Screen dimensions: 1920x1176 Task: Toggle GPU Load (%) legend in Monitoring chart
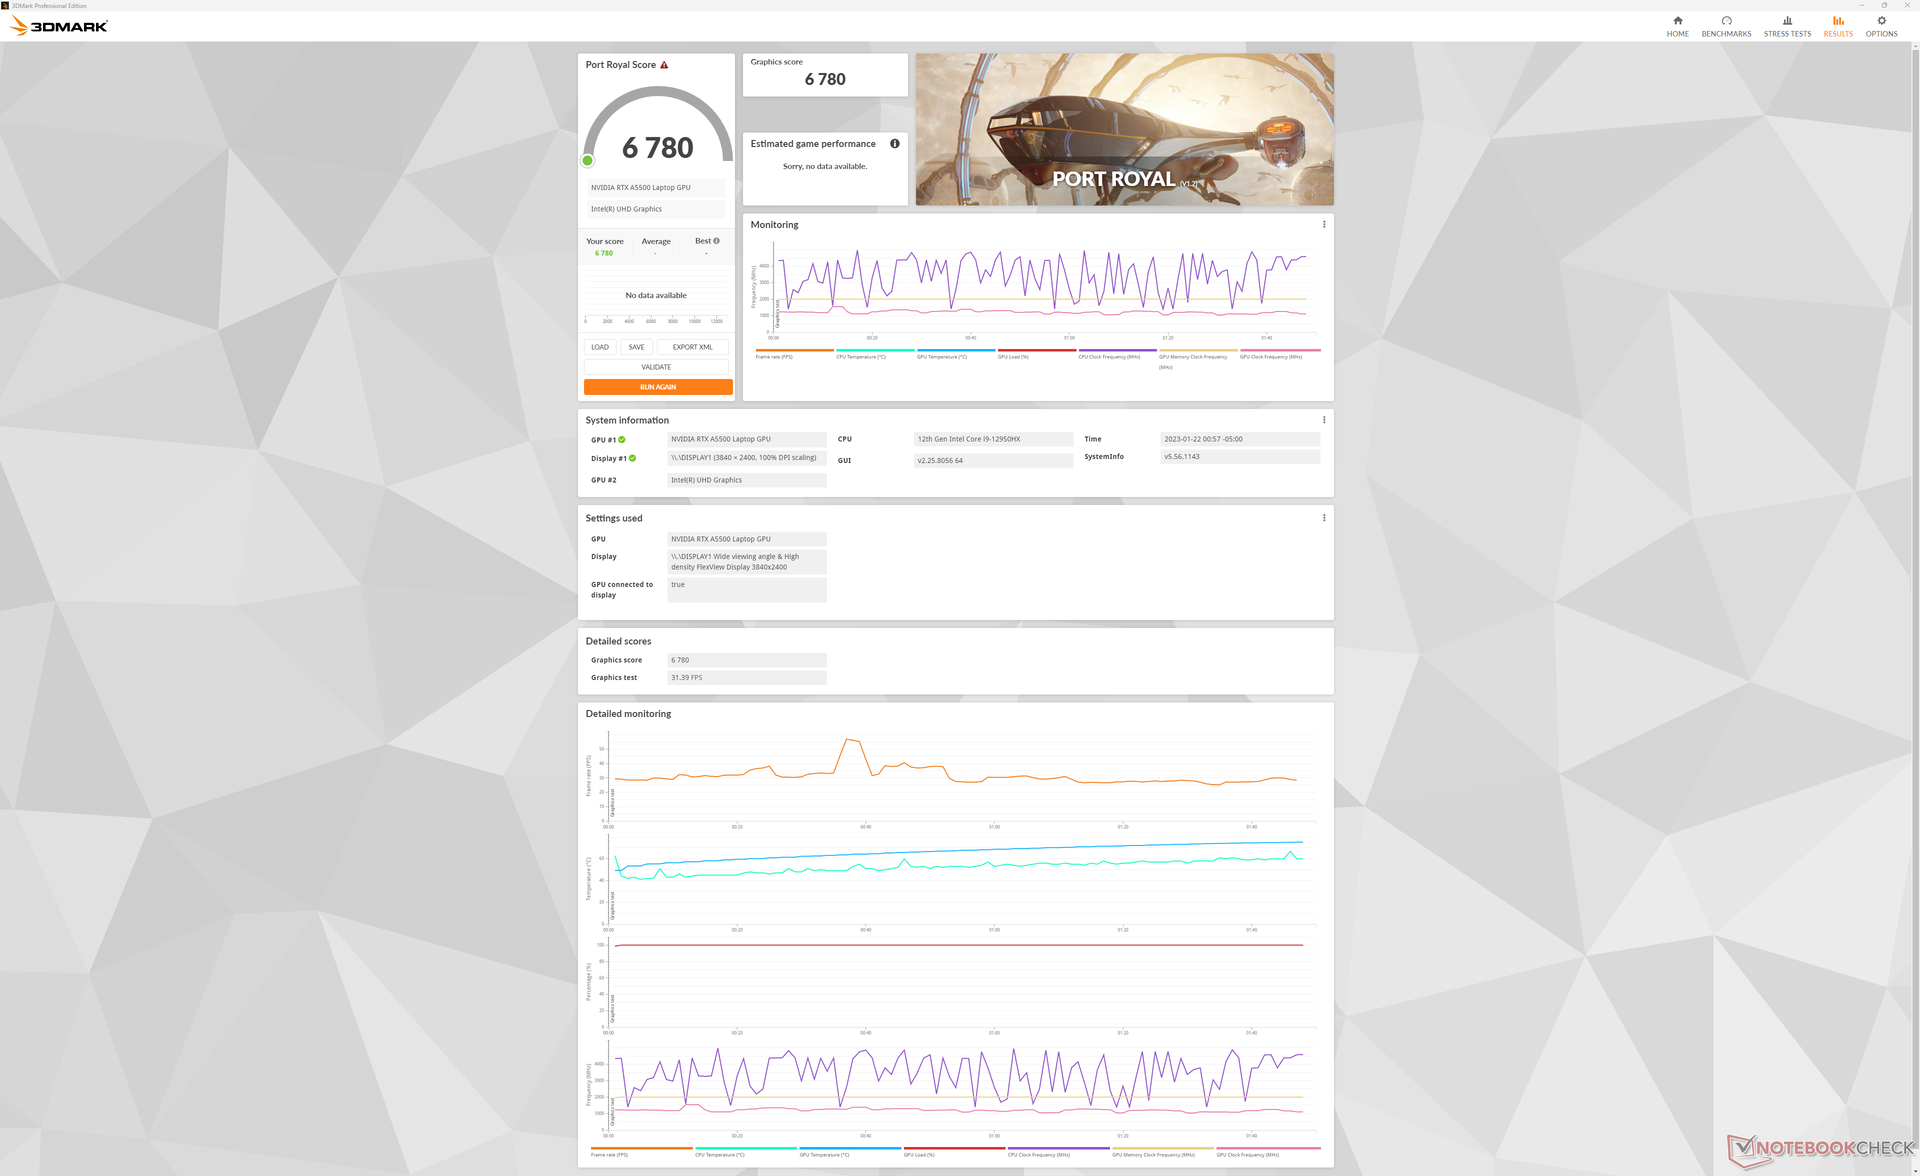[1013, 357]
